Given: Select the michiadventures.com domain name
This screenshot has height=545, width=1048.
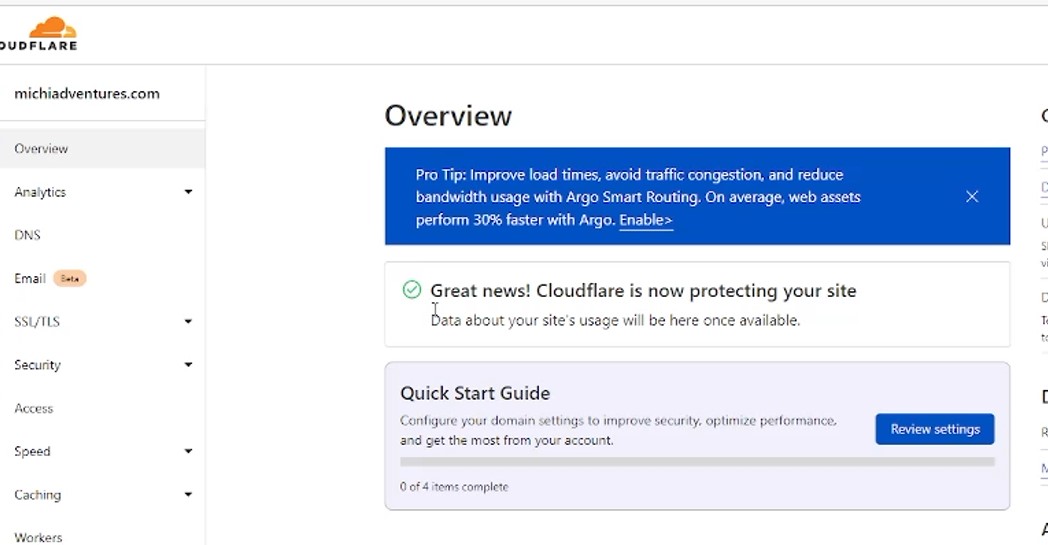Looking at the screenshot, I should click(87, 94).
